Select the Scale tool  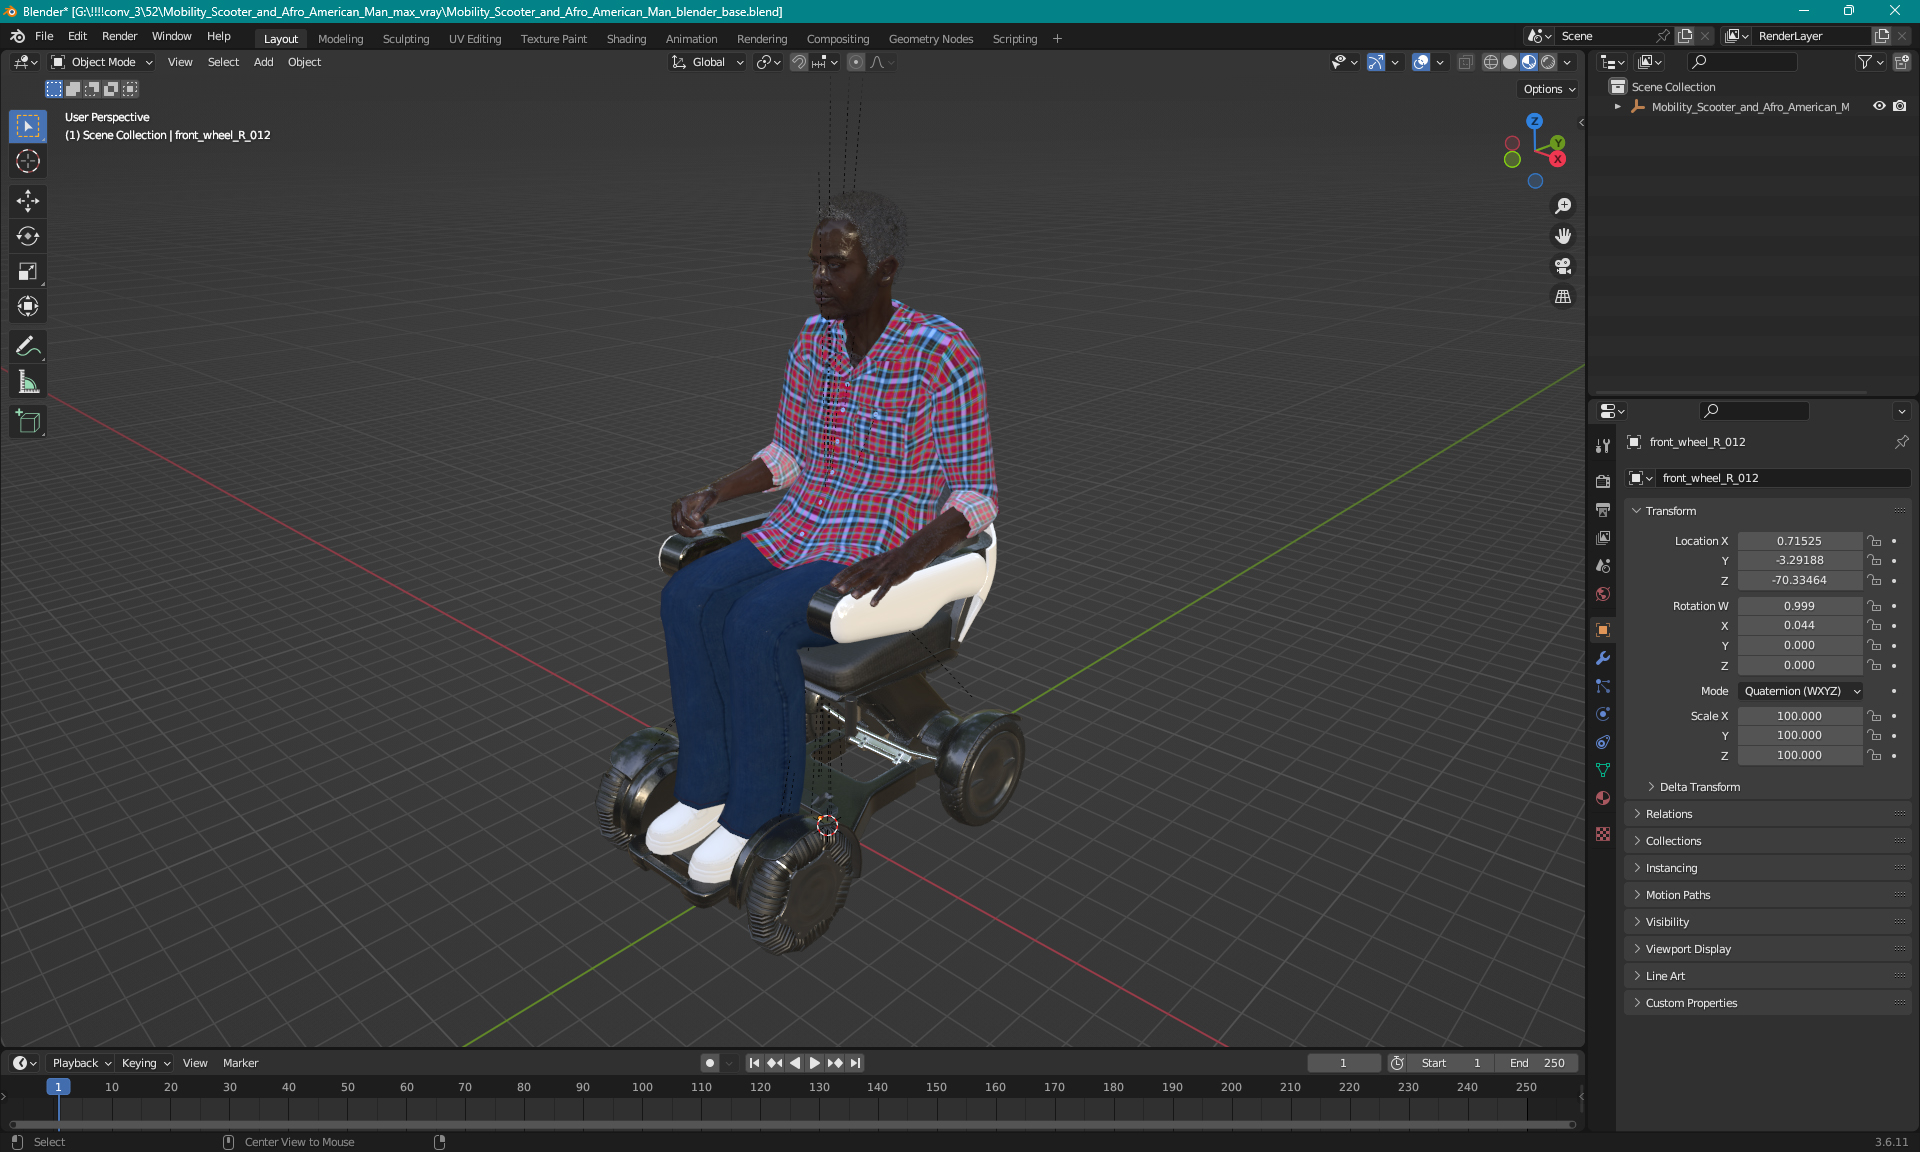tap(28, 271)
